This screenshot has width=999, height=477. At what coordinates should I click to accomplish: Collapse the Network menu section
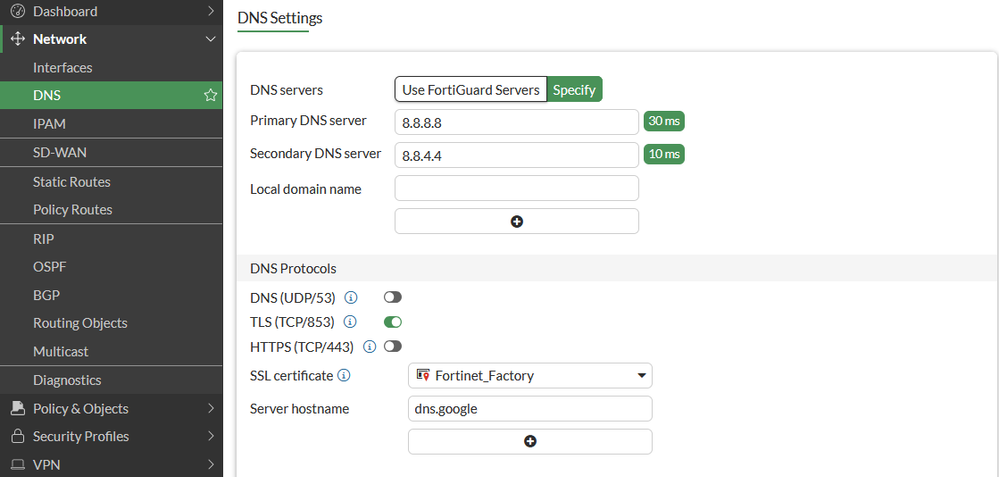pos(210,39)
